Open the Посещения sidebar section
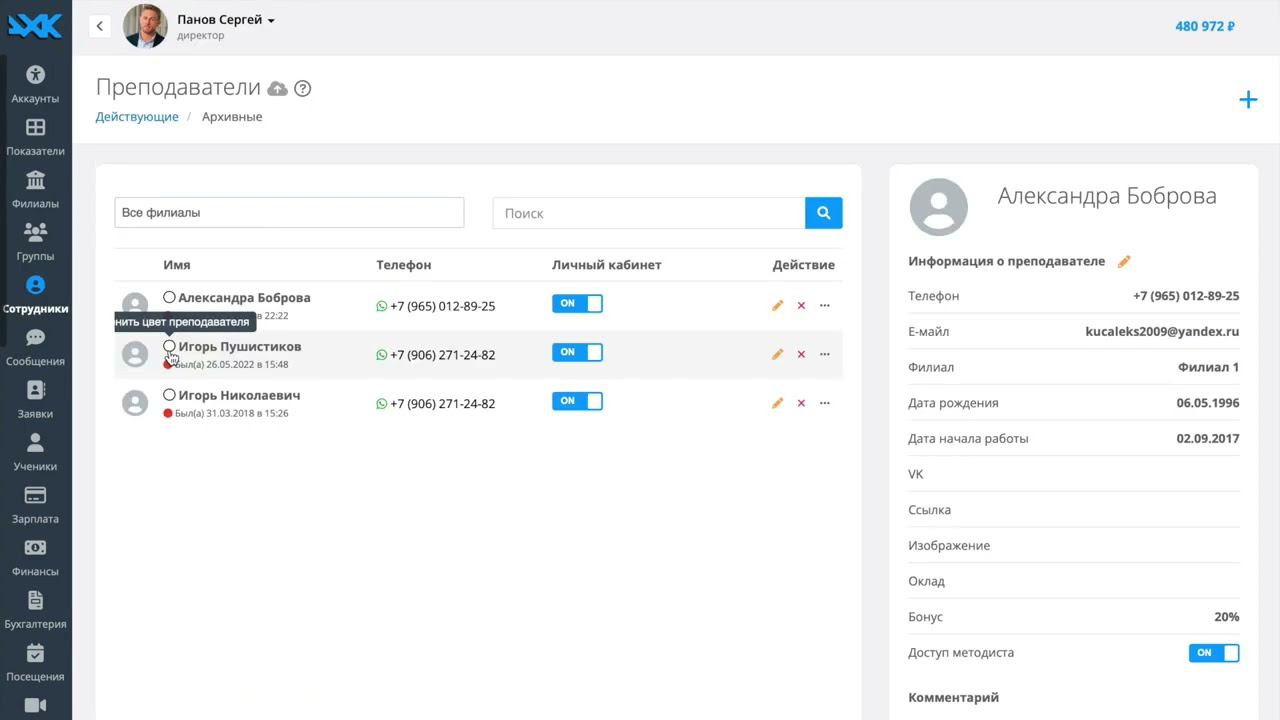The height and width of the screenshot is (720, 1280). (x=35, y=662)
